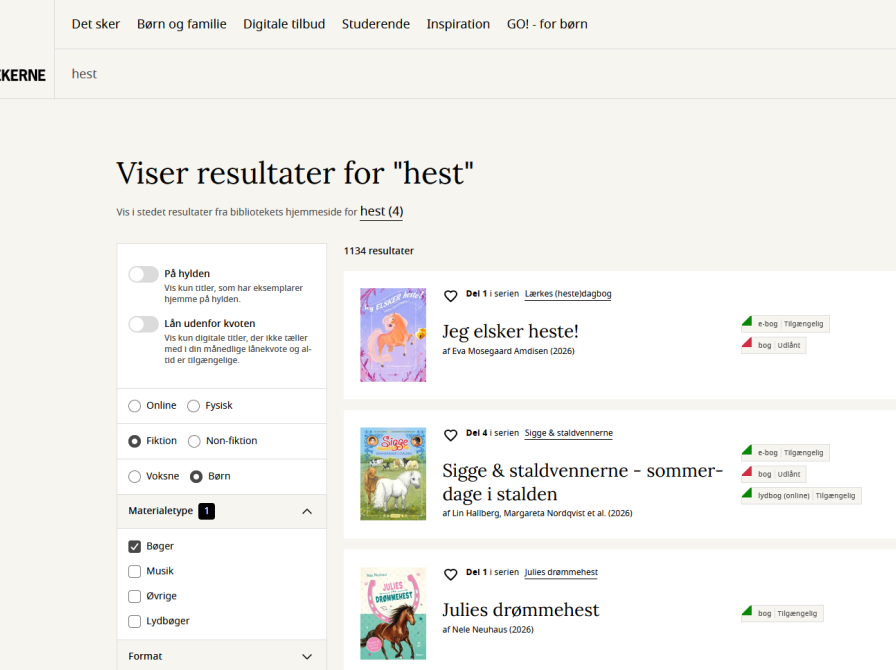Image resolution: width=896 pixels, height=670 pixels.
Task: Open 'Børn og familie' menu item
Action: click(182, 24)
